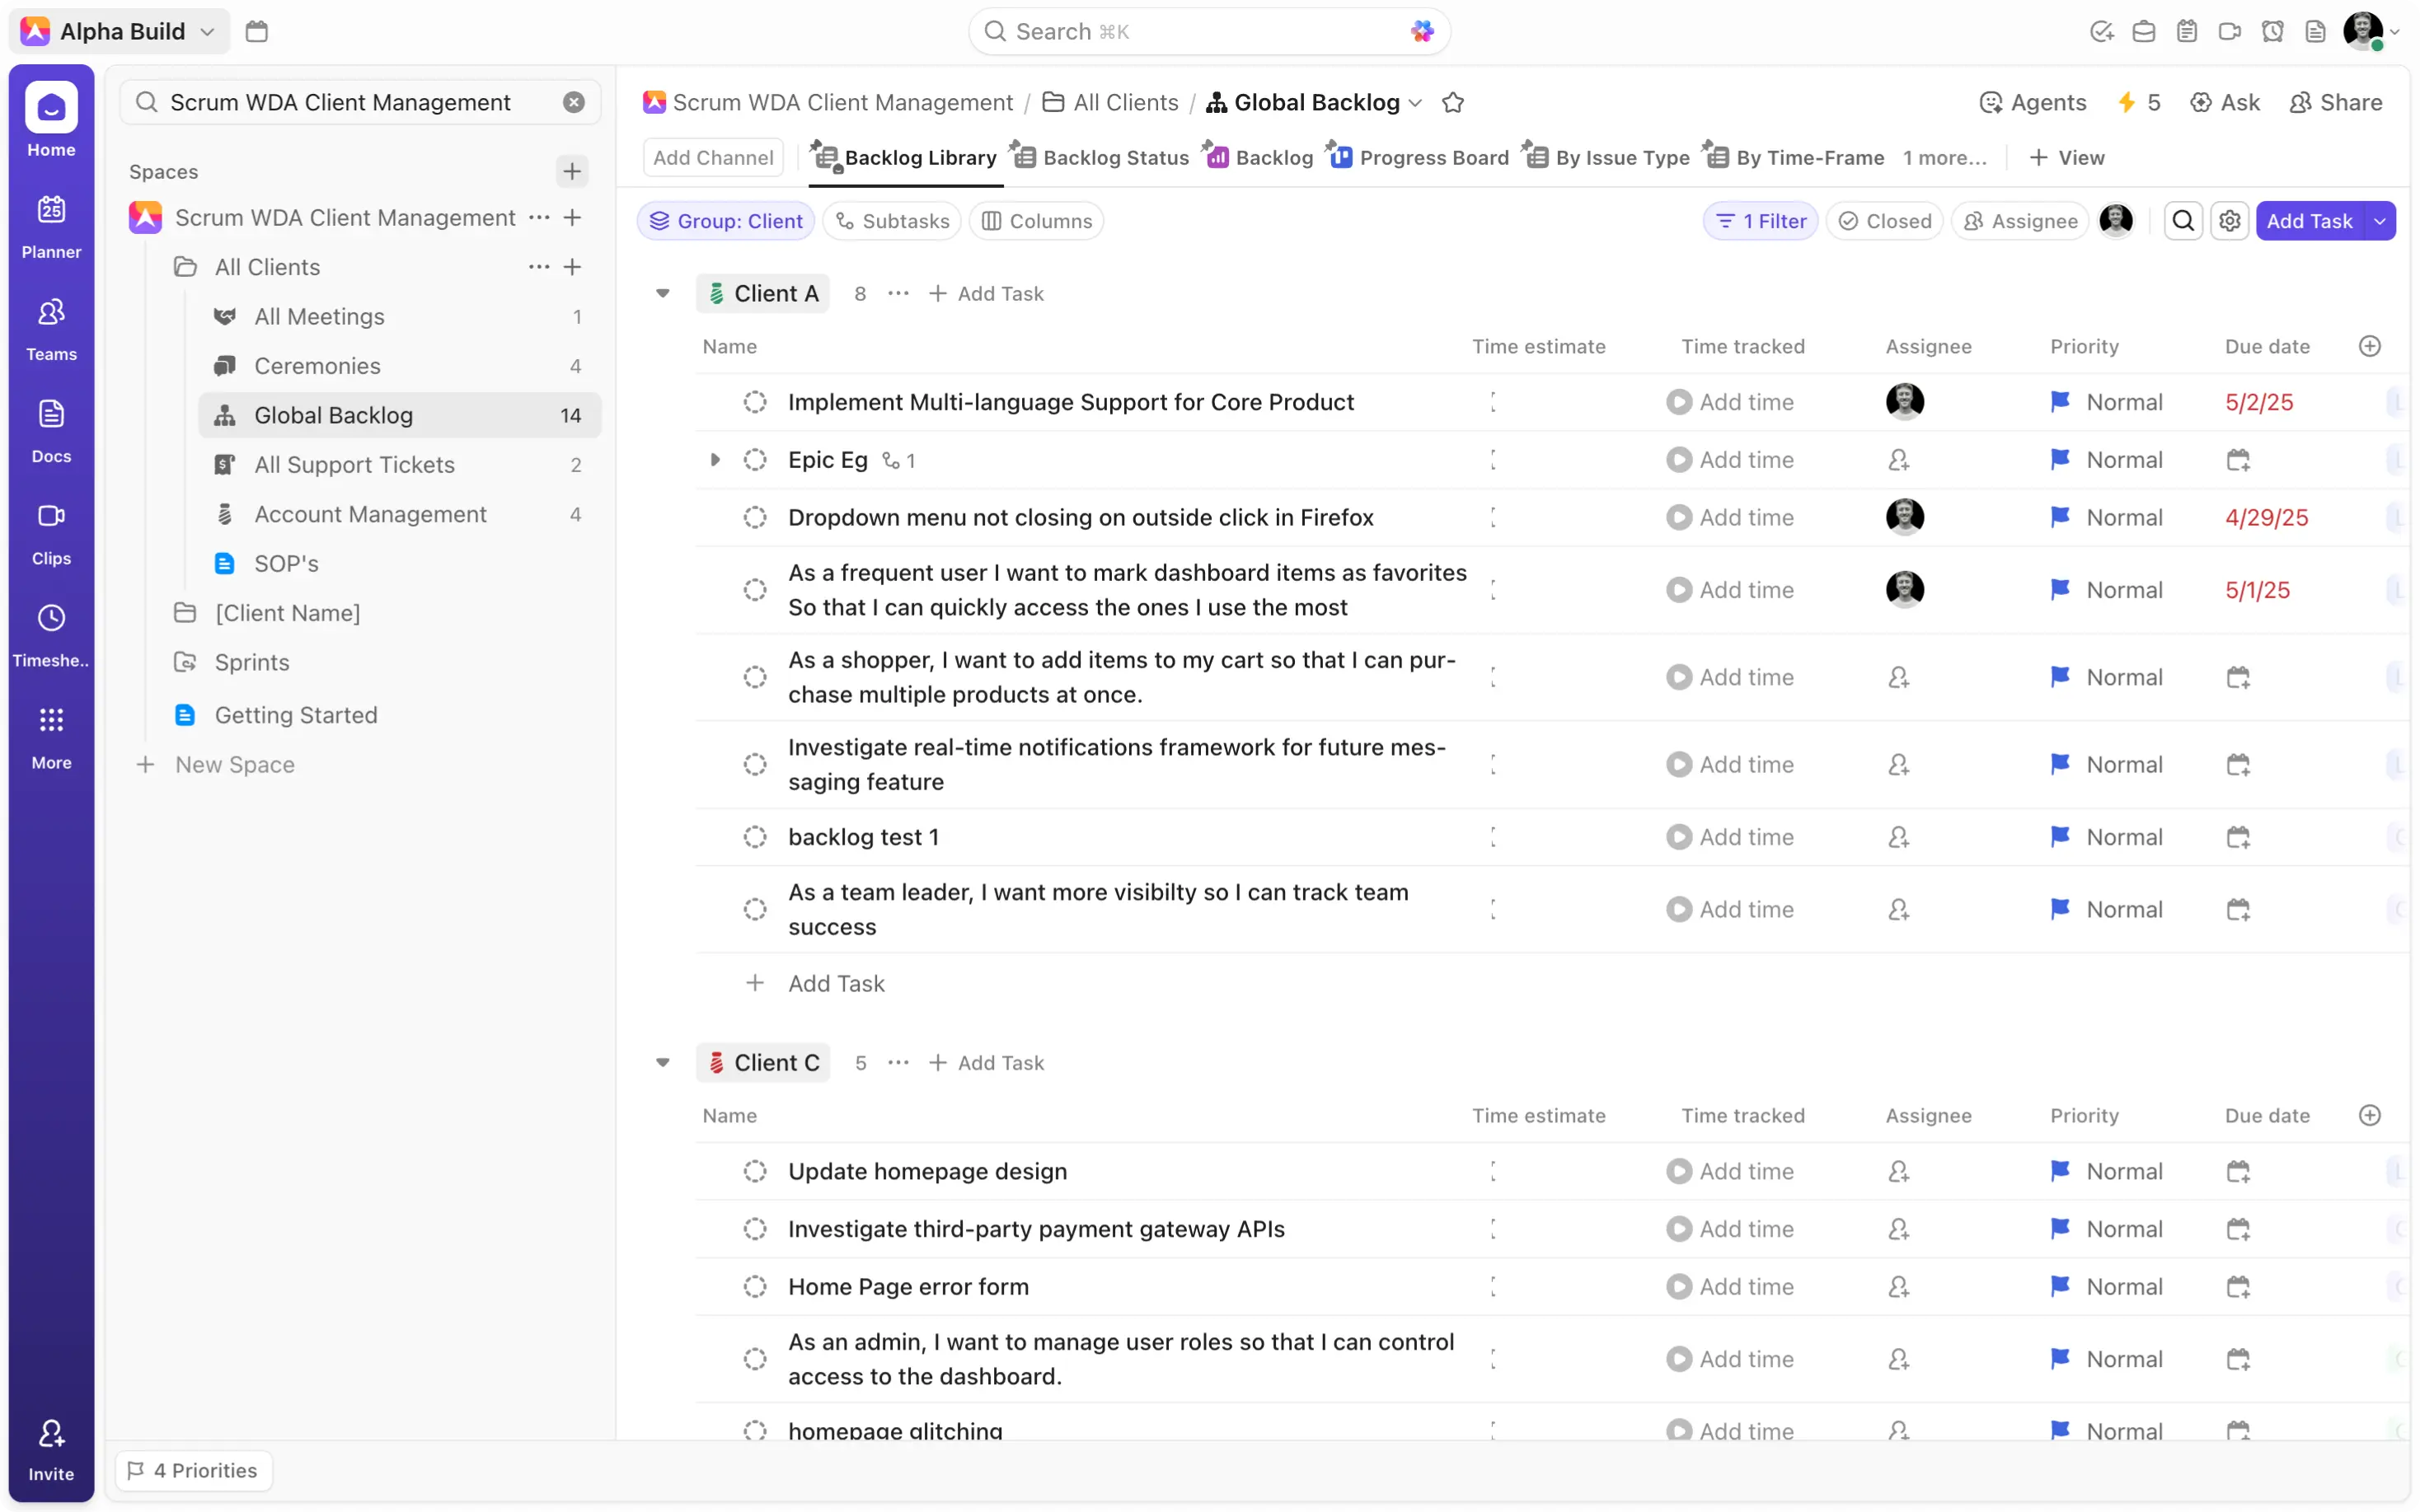Click the search icon in the view toolbar

click(x=2183, y=221)
